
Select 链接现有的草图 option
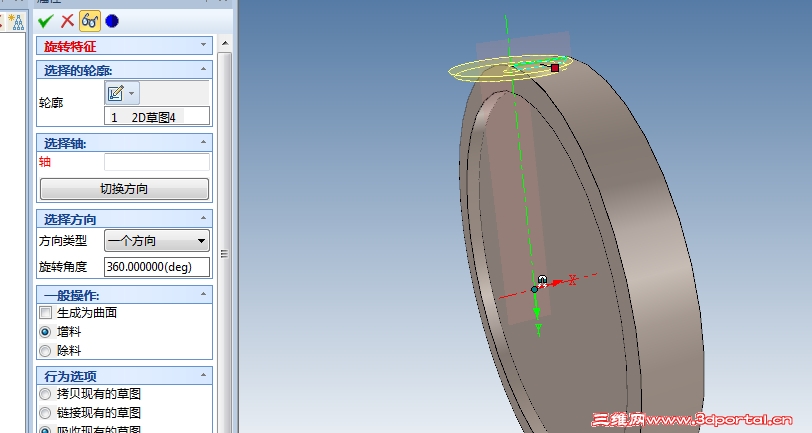point(46,413)
